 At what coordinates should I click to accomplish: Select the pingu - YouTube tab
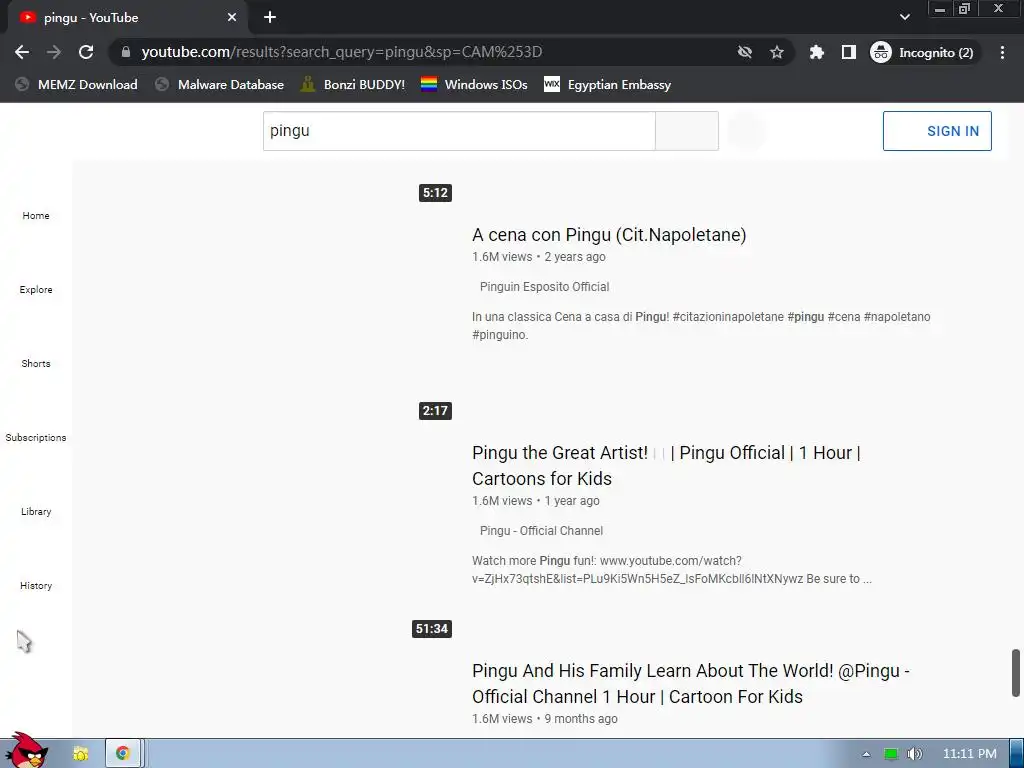coord(127,18)
